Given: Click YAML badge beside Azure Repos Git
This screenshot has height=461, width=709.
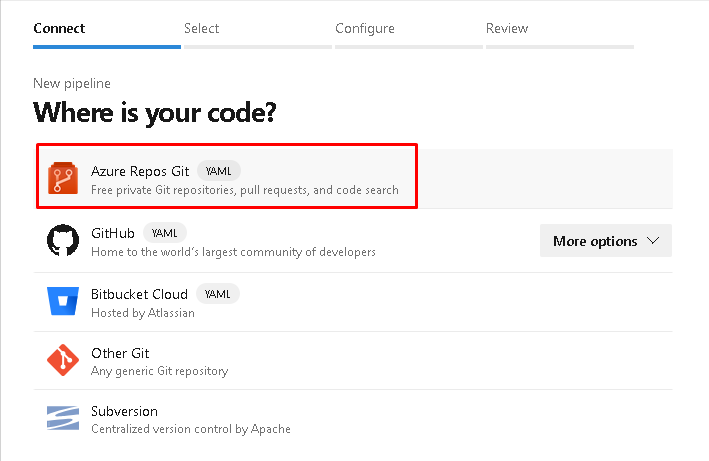Looking at the screenshot, I should (218, 171).
